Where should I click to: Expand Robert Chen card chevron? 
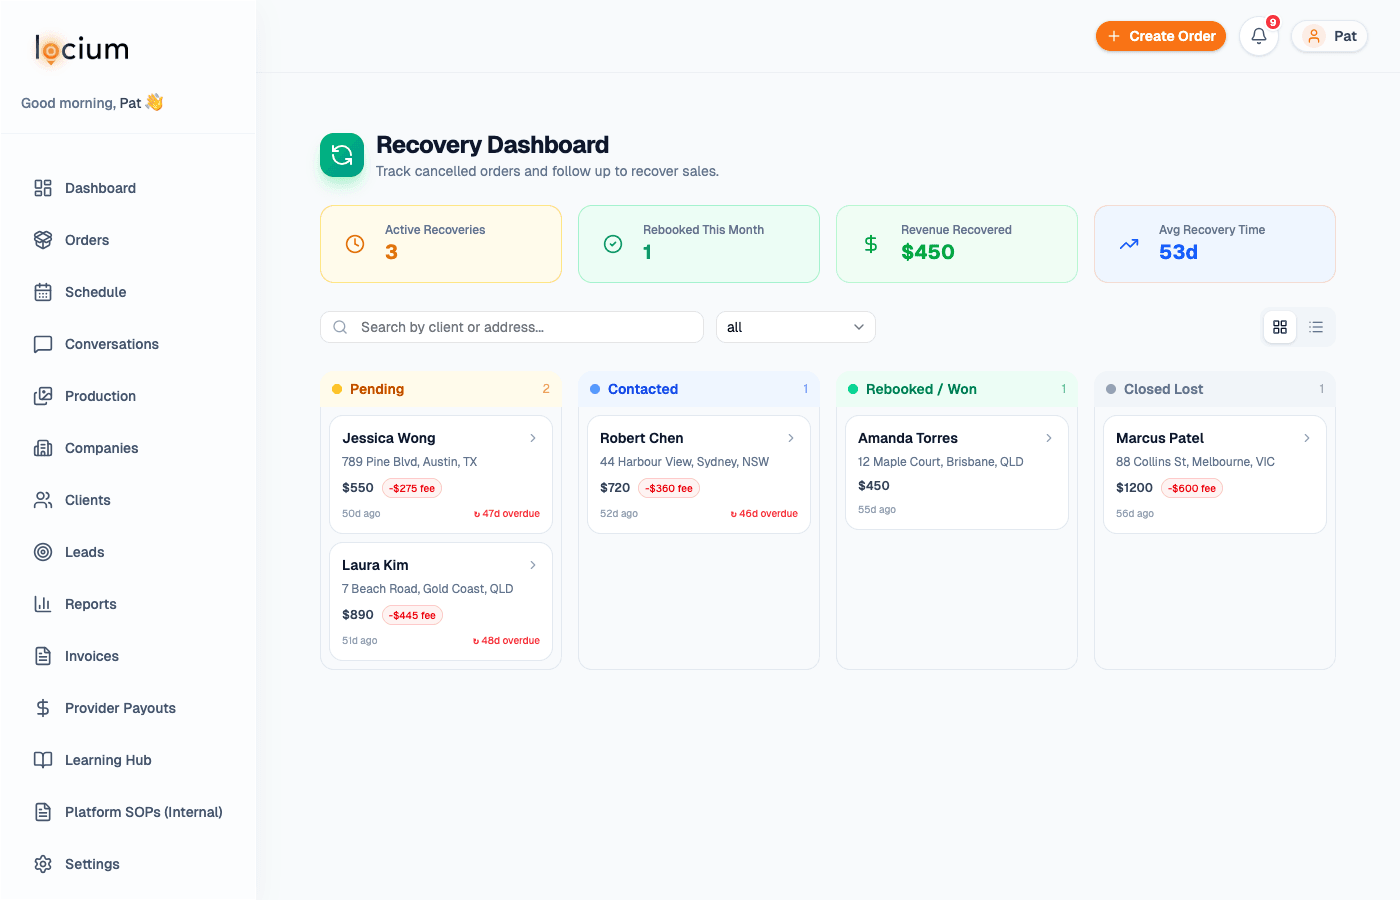click(x=791, y=438)
